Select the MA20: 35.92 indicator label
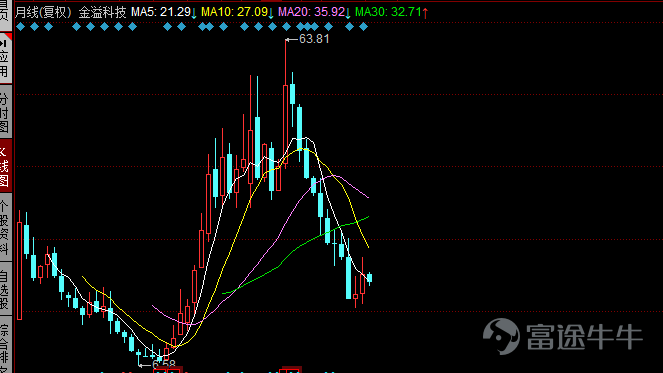663x373 pixels. tap(311, 12)
